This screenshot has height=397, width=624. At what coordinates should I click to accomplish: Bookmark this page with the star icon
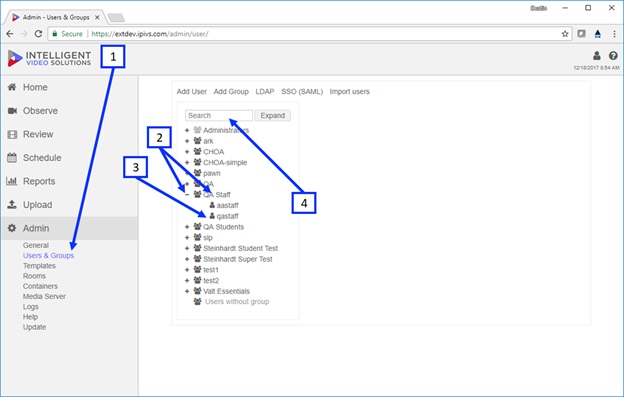pos(565,34)
